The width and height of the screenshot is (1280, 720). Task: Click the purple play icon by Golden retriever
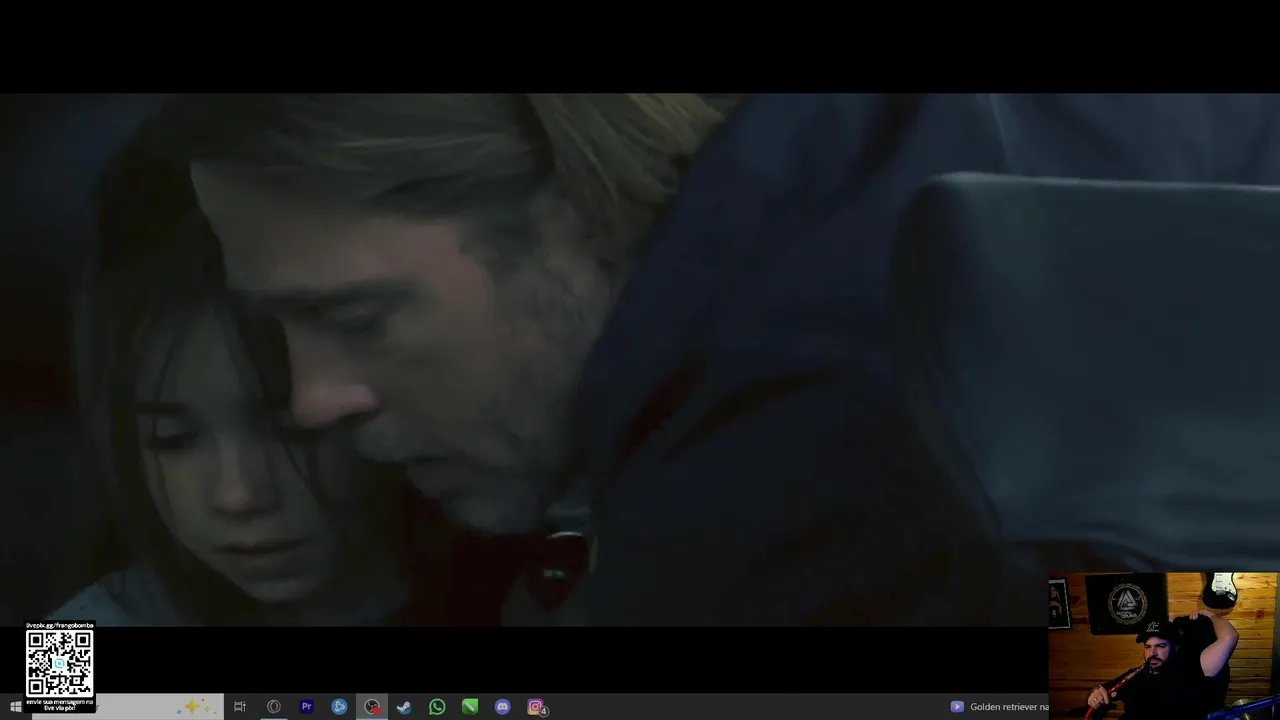click(957, 707)
